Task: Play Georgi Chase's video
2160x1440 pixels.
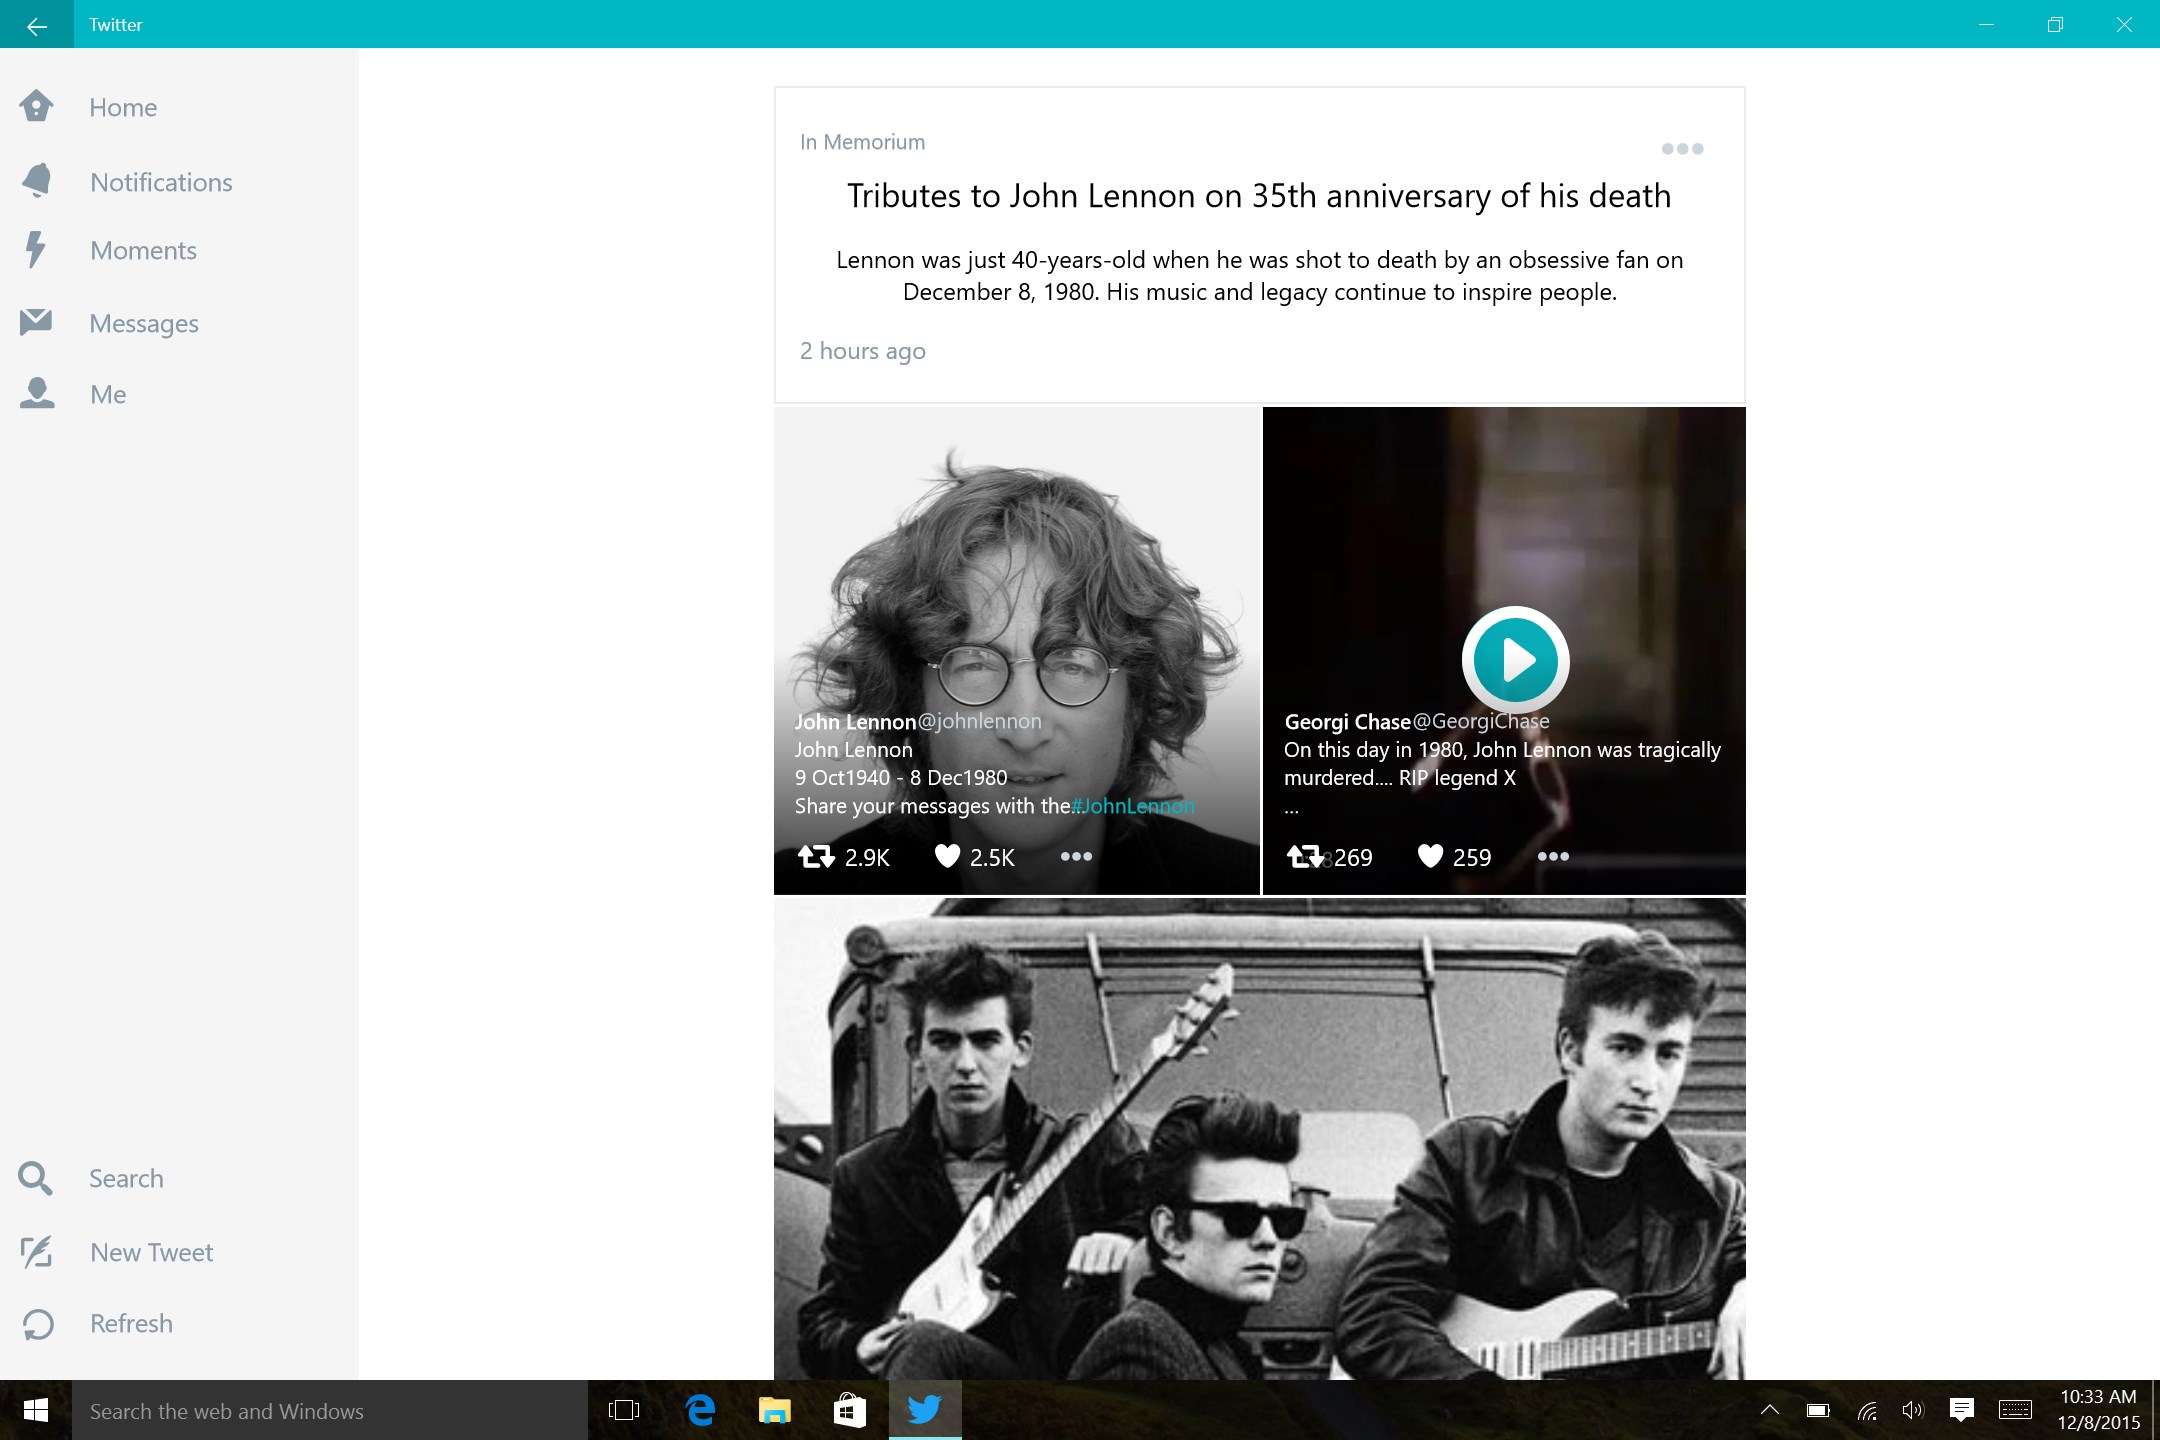Action: (1515, 660)
